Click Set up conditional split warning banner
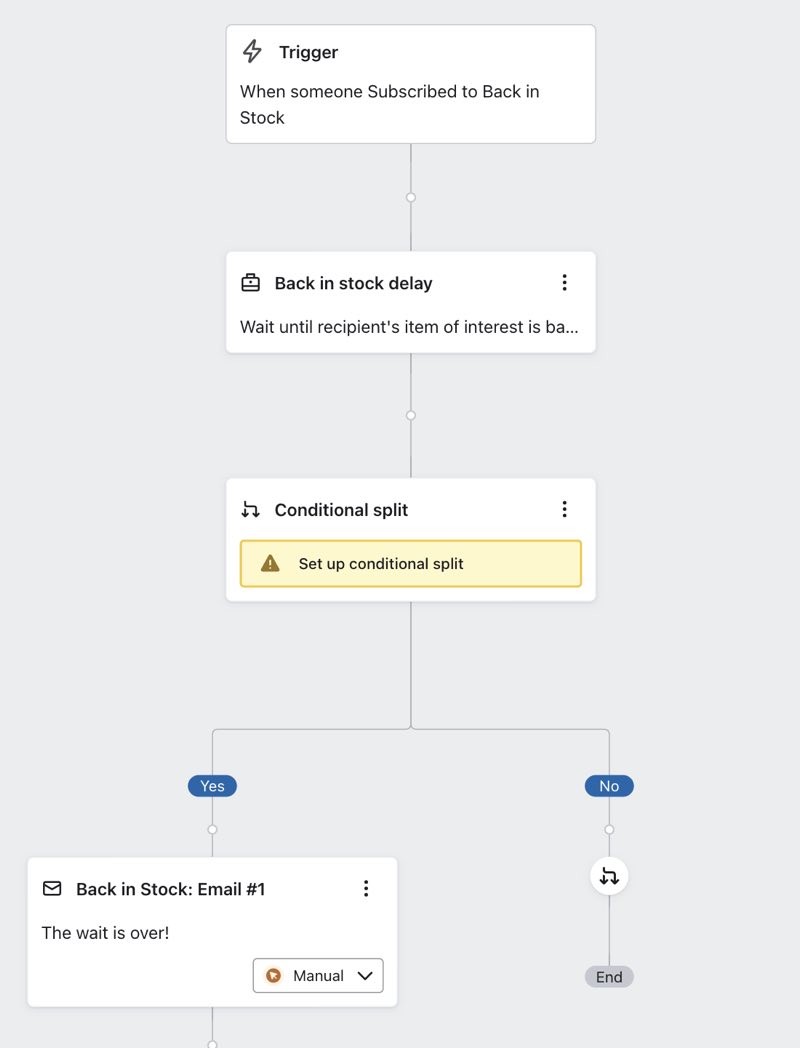Viewport: 800px width, 1048px height. tap(410, 564)
